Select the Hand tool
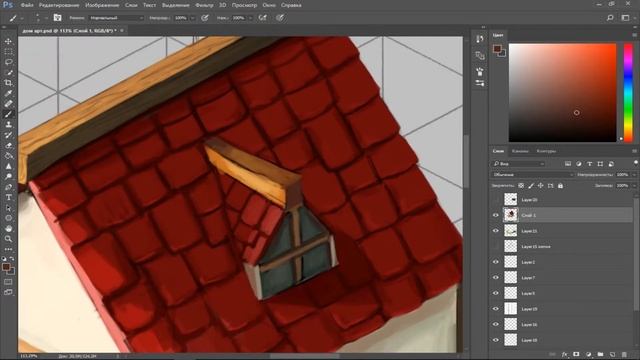 coord(8,229)
